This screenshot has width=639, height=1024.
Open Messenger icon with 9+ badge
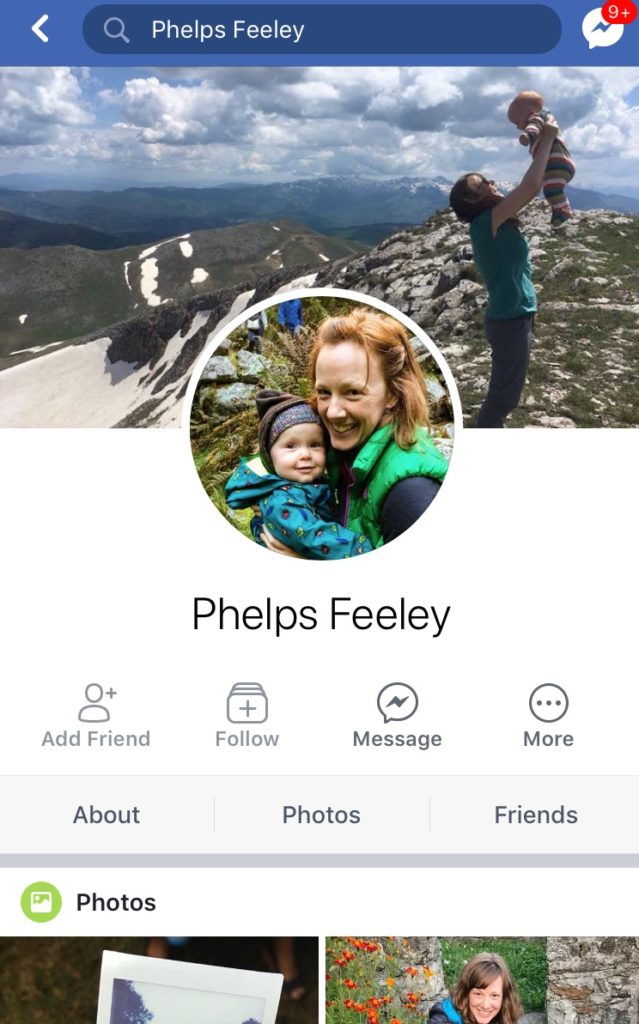point(601,29)
